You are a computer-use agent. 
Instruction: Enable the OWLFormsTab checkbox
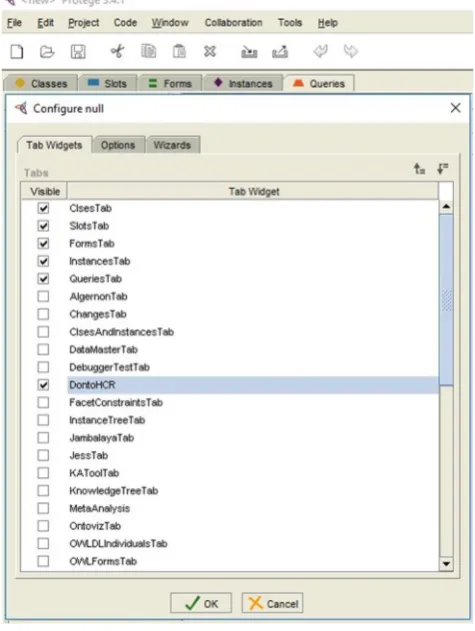43,561
